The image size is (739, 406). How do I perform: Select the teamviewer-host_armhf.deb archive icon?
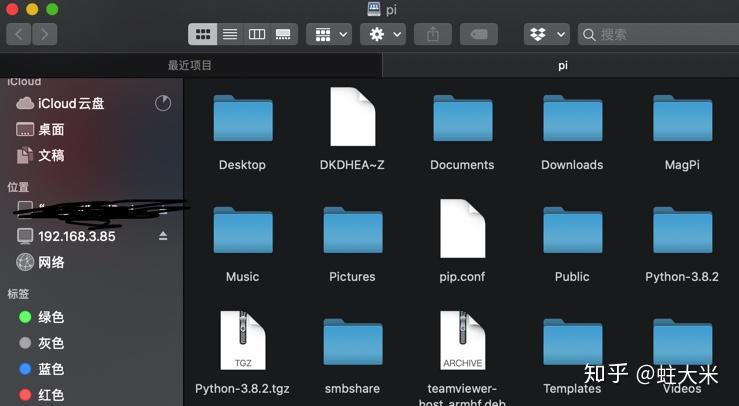[x=462, y=340]
